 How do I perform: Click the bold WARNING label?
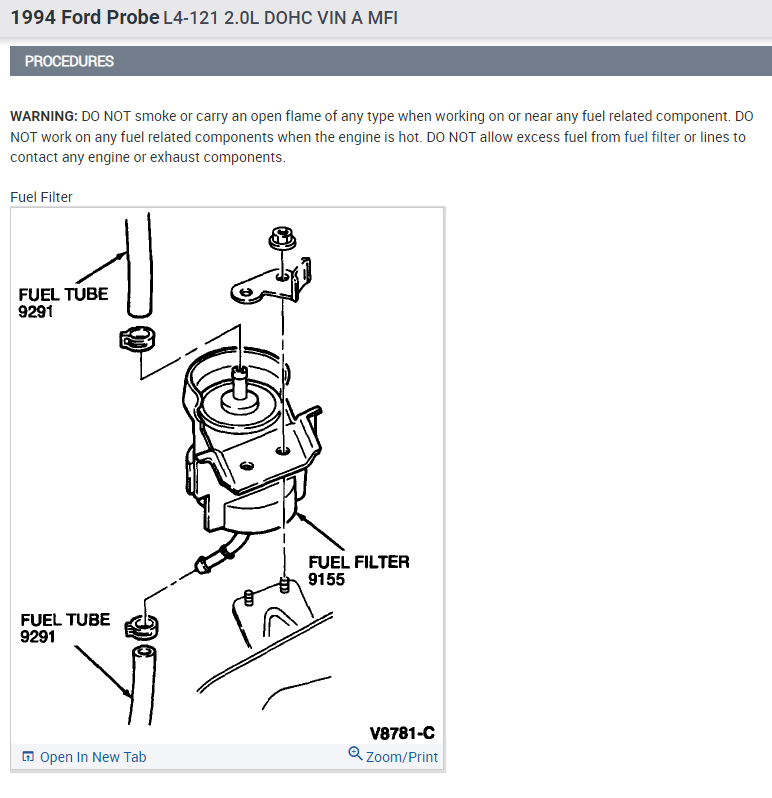tap(44, 116)
